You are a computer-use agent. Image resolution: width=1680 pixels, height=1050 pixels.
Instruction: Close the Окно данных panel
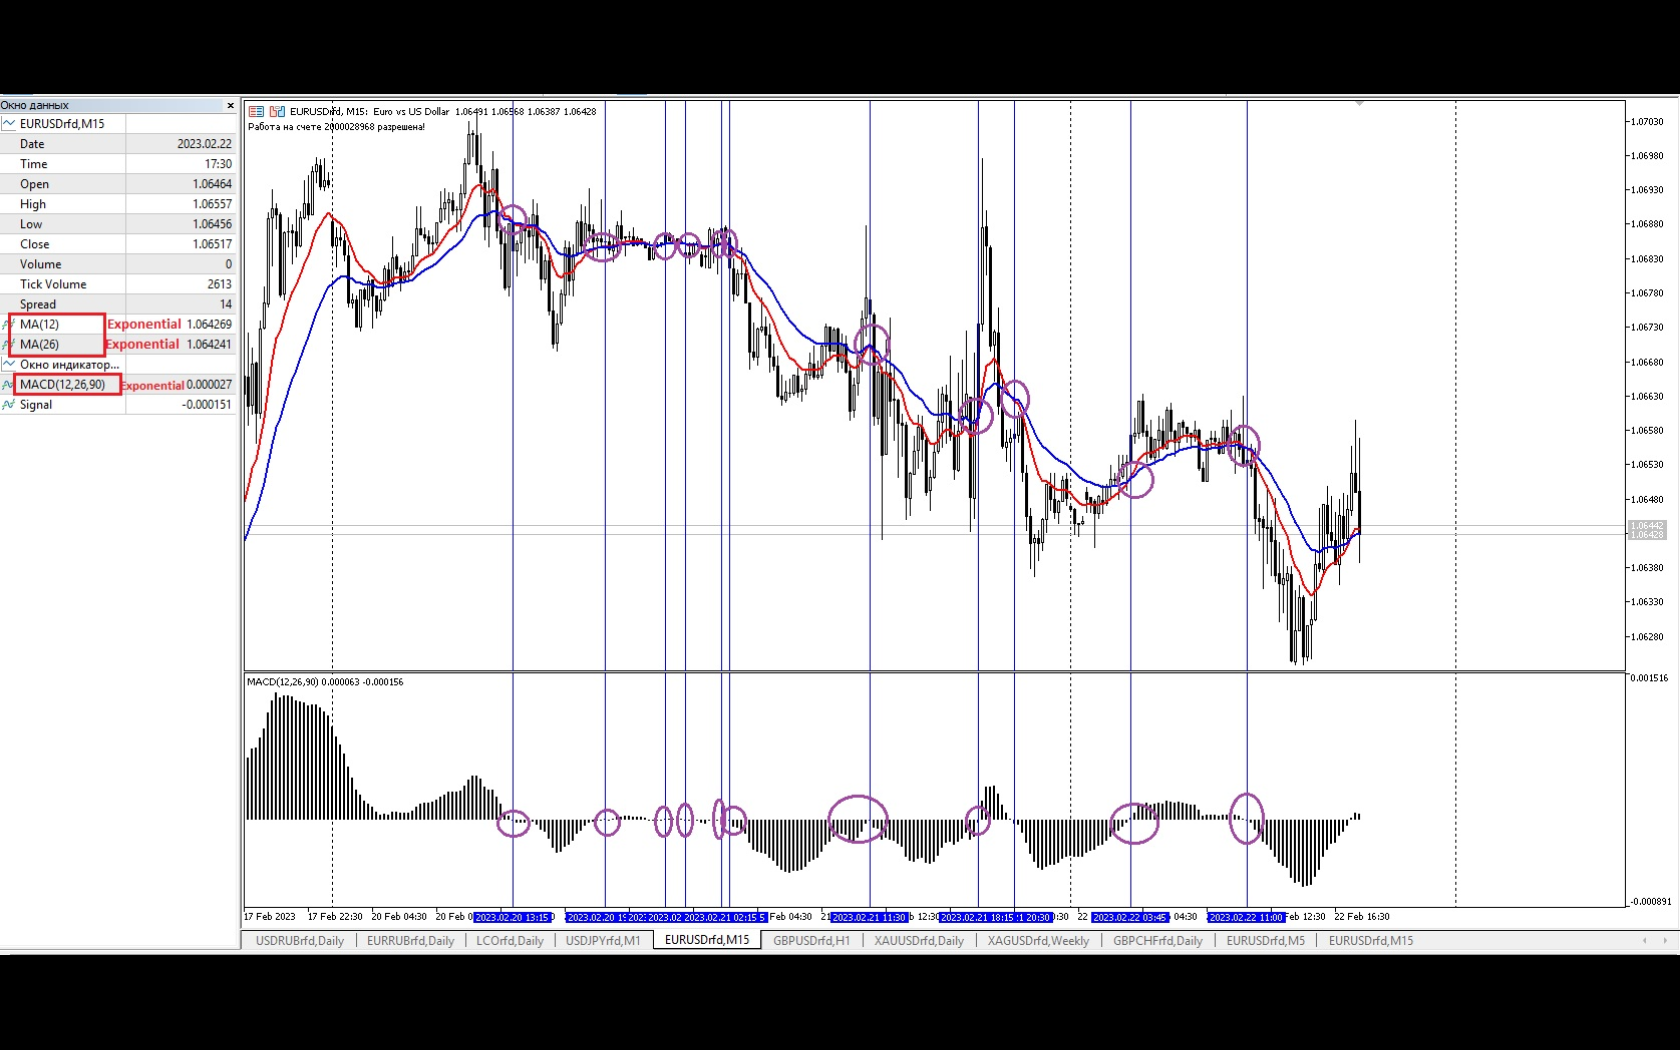click(x=230, y=106)
